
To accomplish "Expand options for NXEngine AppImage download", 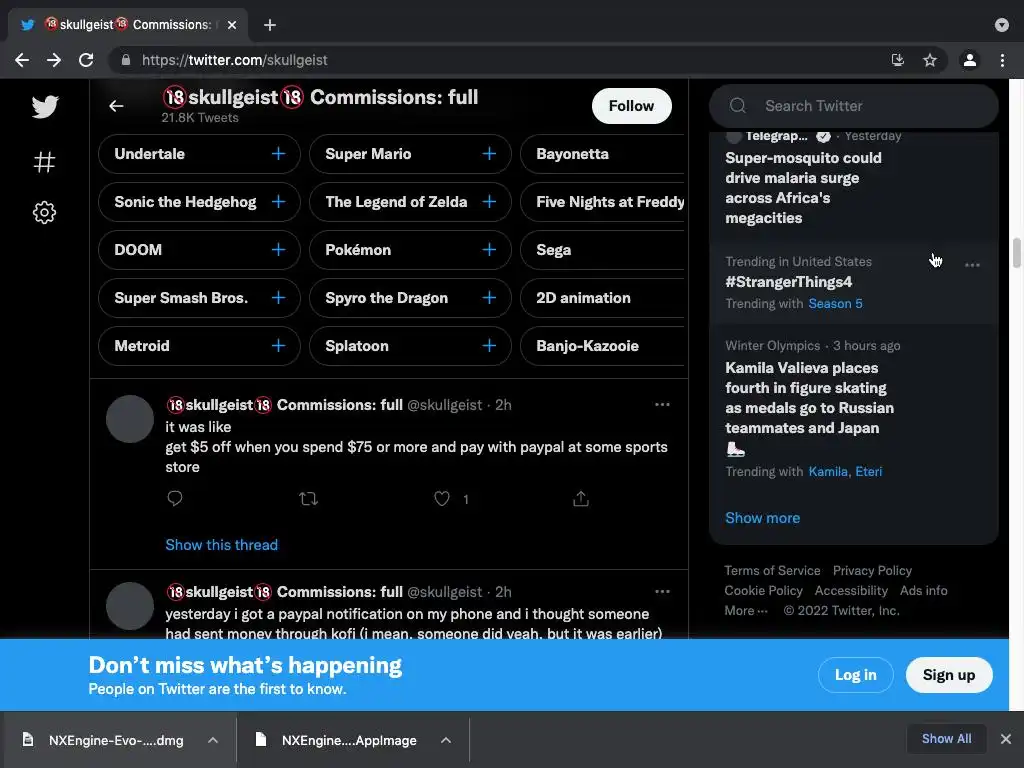I will tap(446, 740).
